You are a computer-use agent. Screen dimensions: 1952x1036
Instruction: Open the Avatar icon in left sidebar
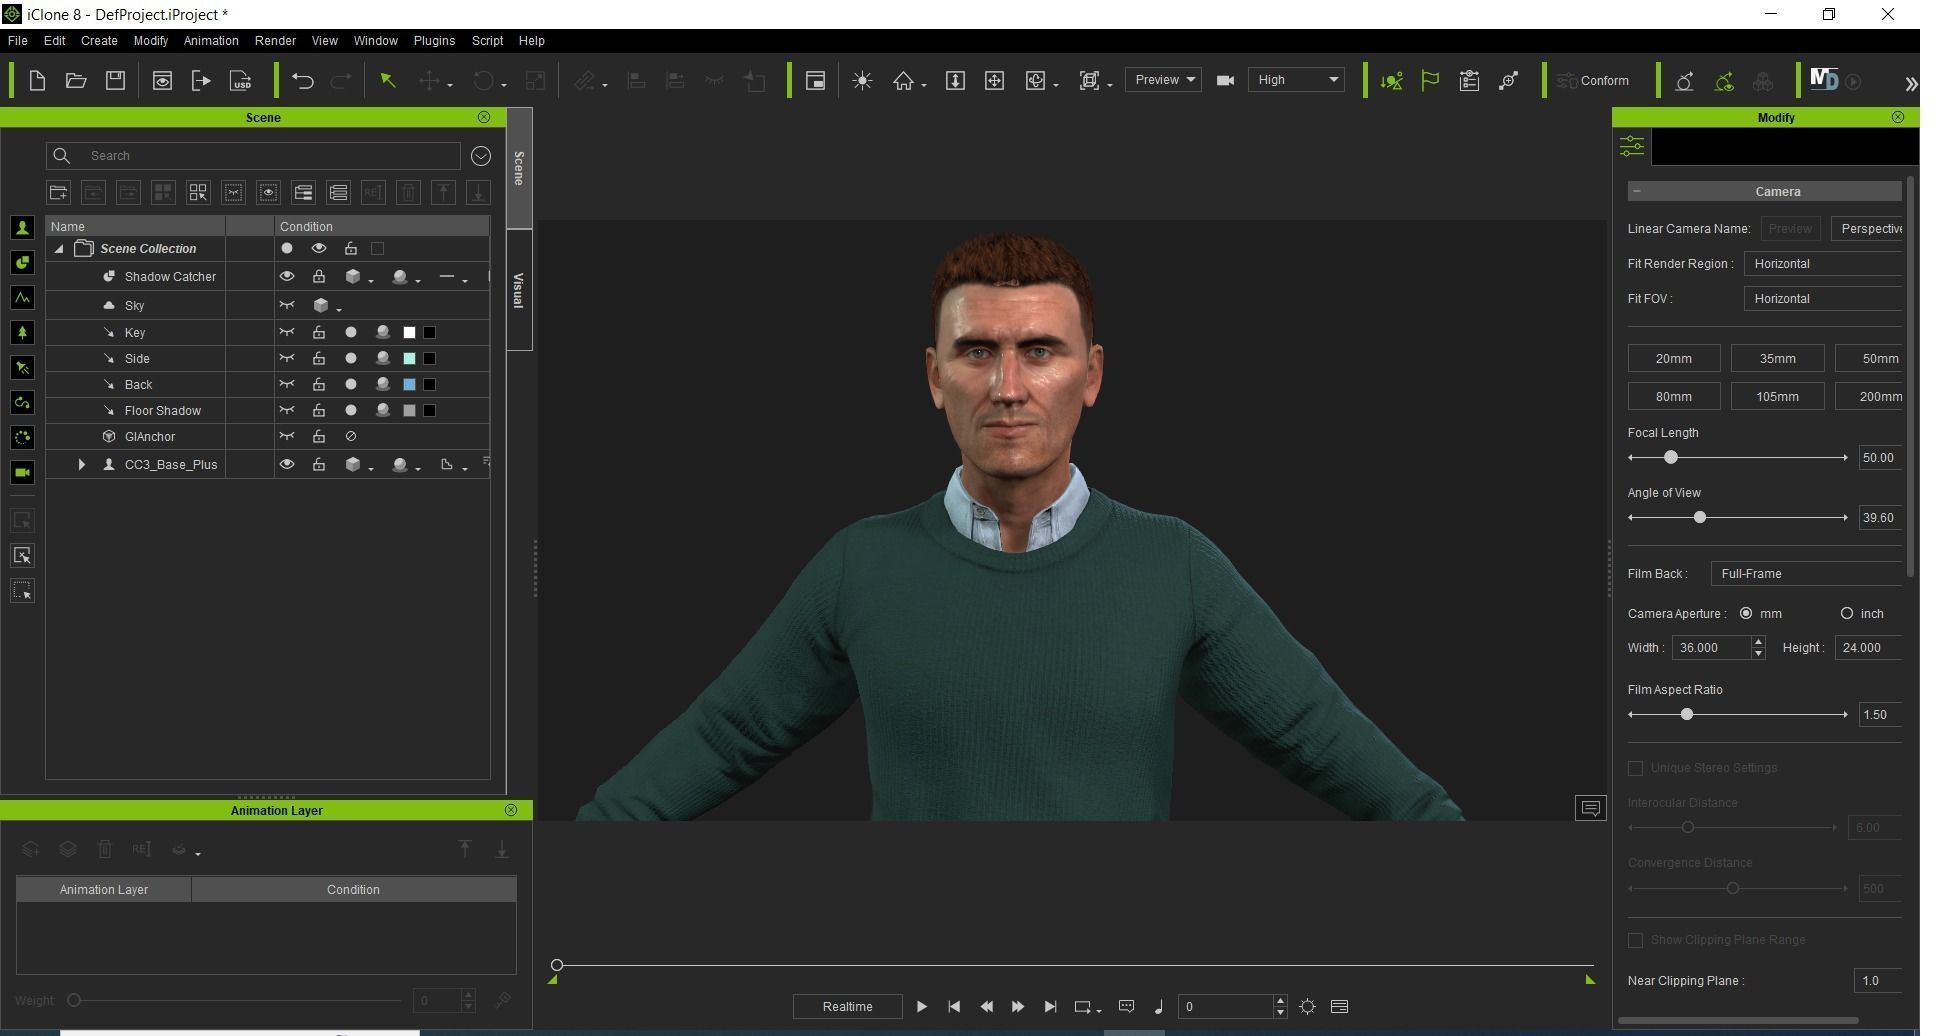(x=22, y=228)
